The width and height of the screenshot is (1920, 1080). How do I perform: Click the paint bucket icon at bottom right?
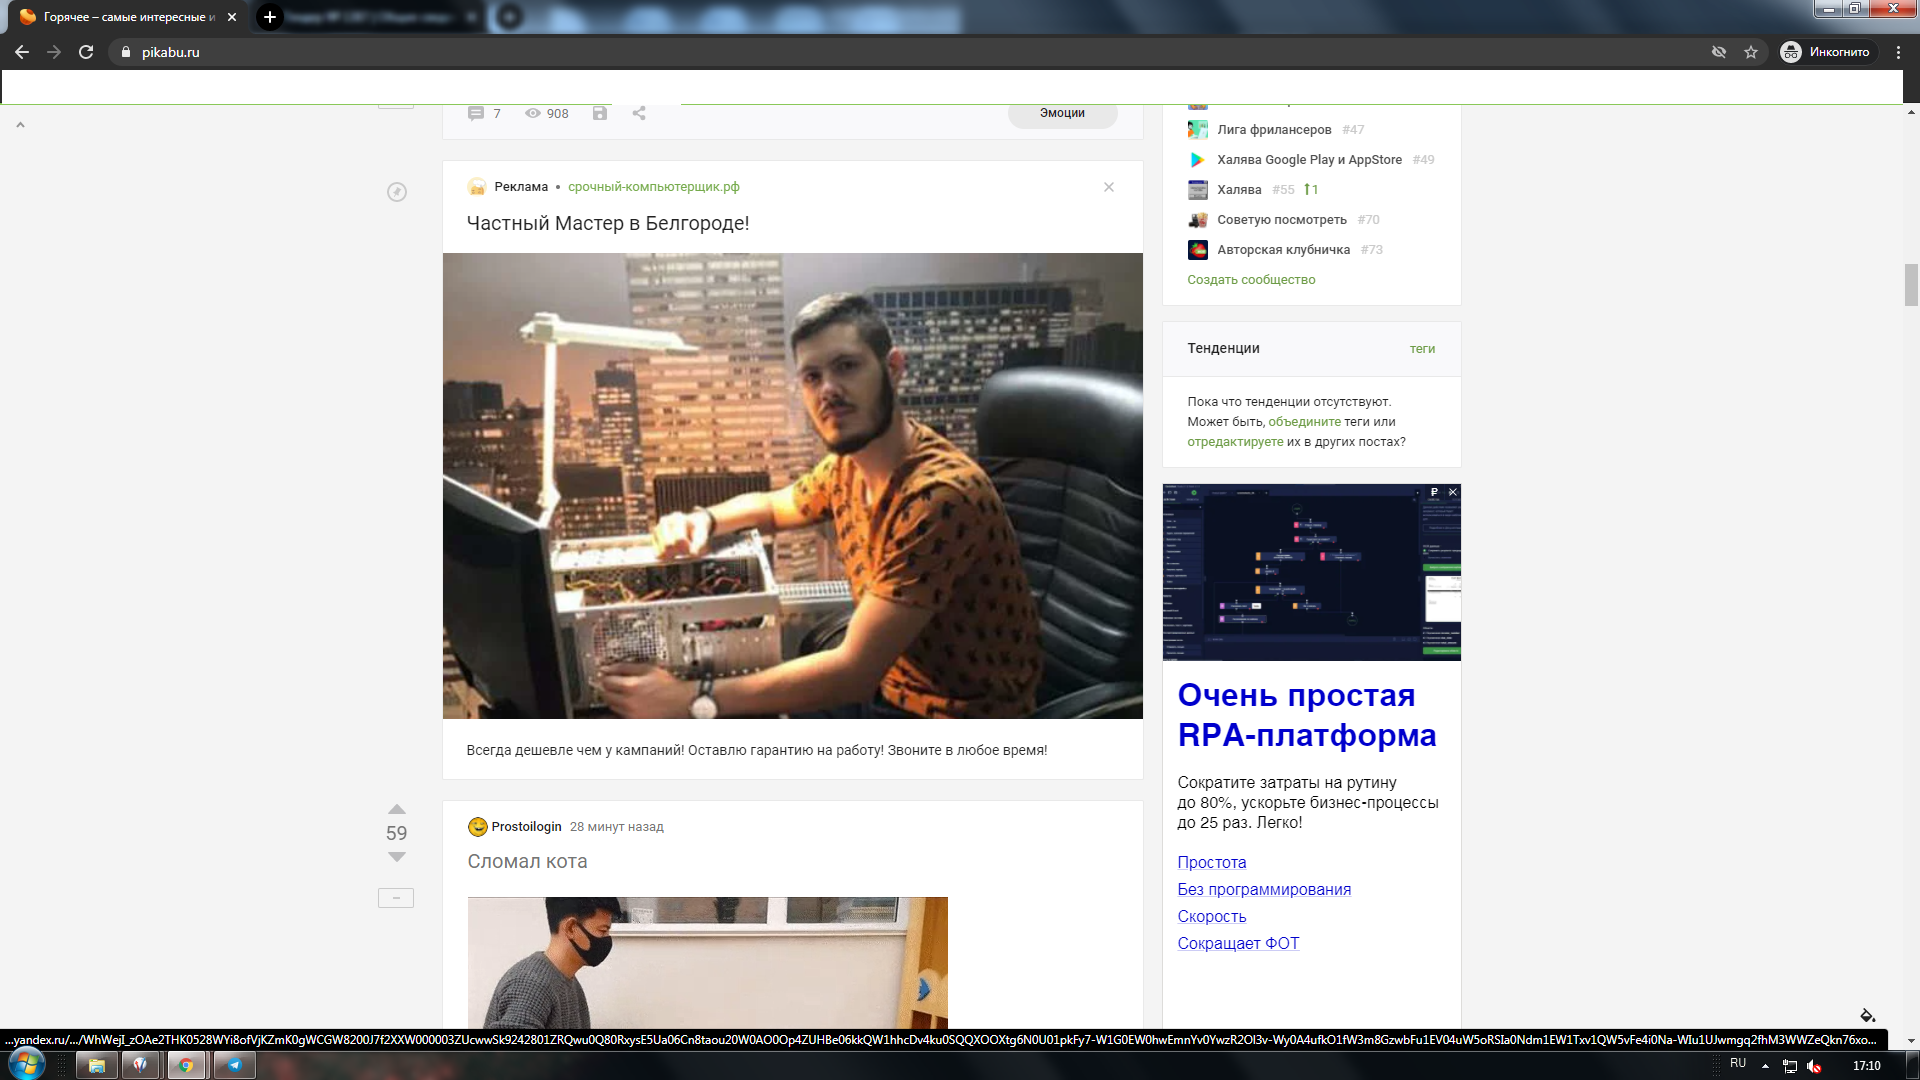1867,1015
